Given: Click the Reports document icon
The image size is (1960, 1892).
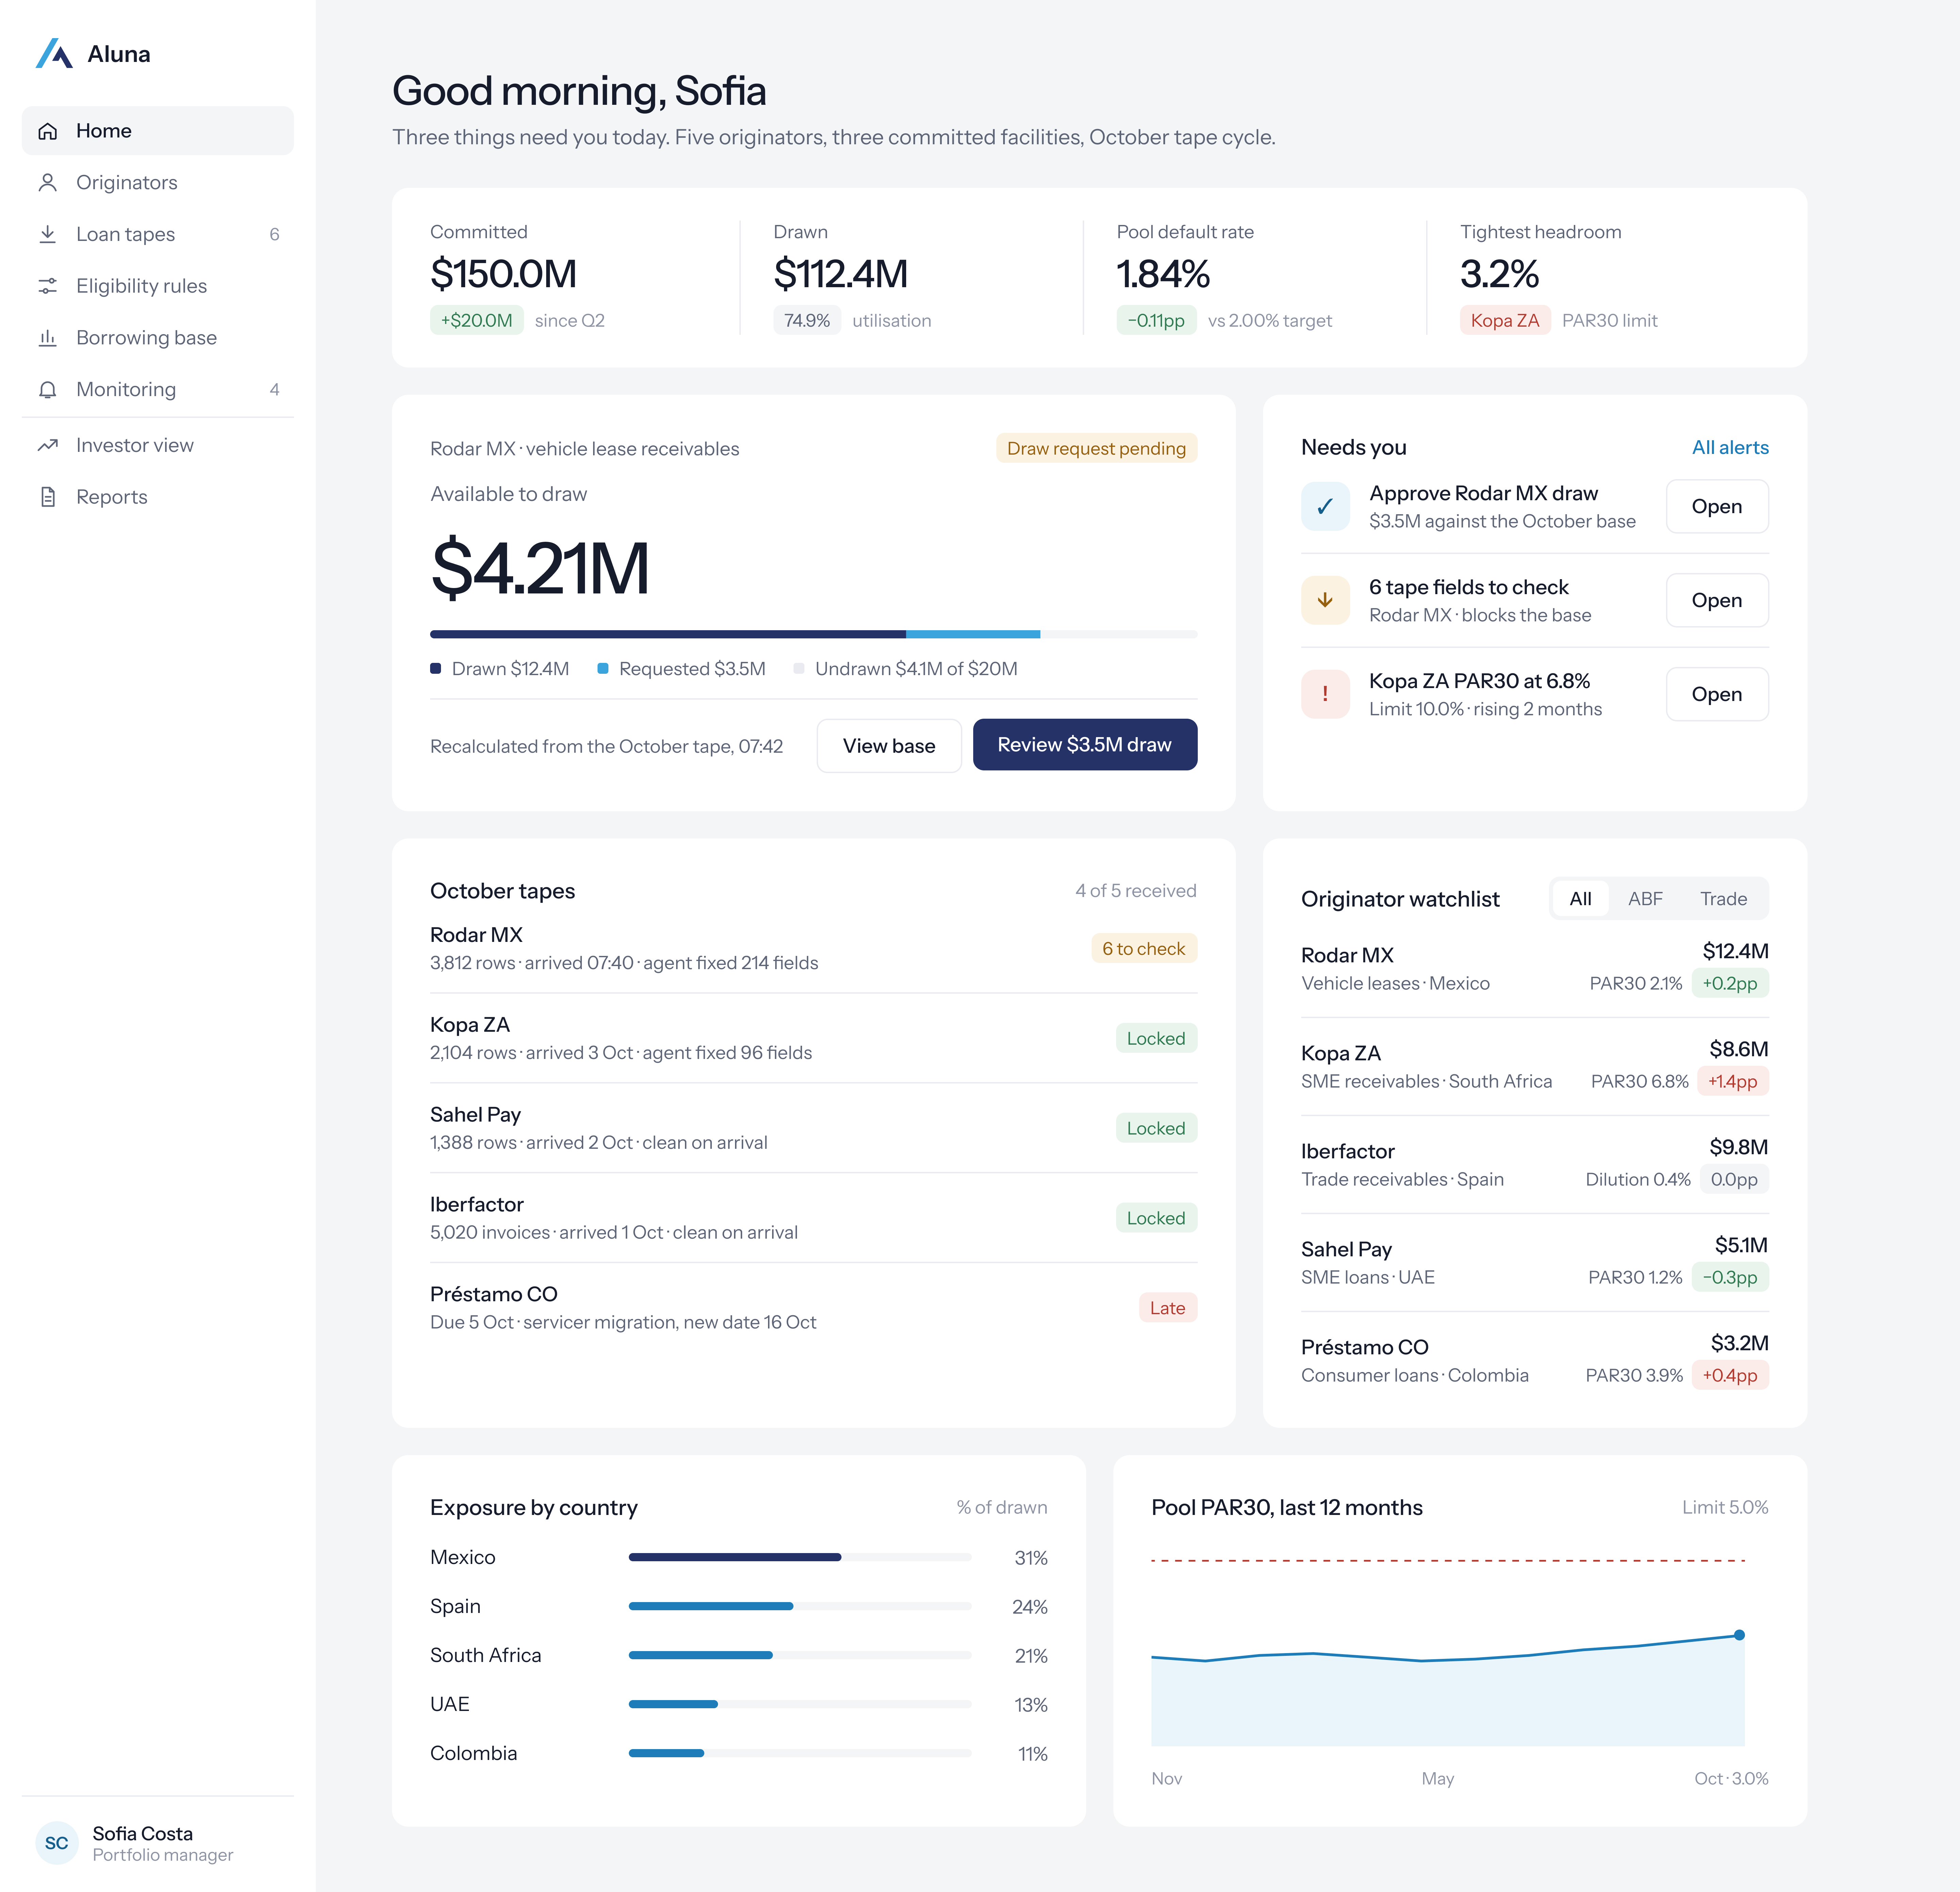Looking at the screenshot, I should (x=48, y=497).
